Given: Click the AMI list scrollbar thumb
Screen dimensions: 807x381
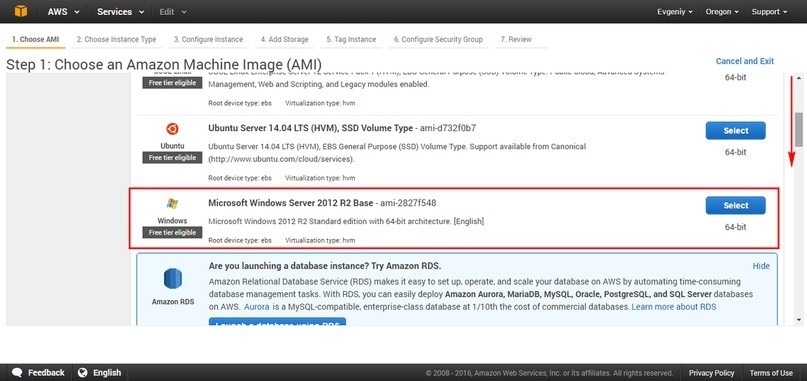Looking at the screenshot, I should click(799, 129).
